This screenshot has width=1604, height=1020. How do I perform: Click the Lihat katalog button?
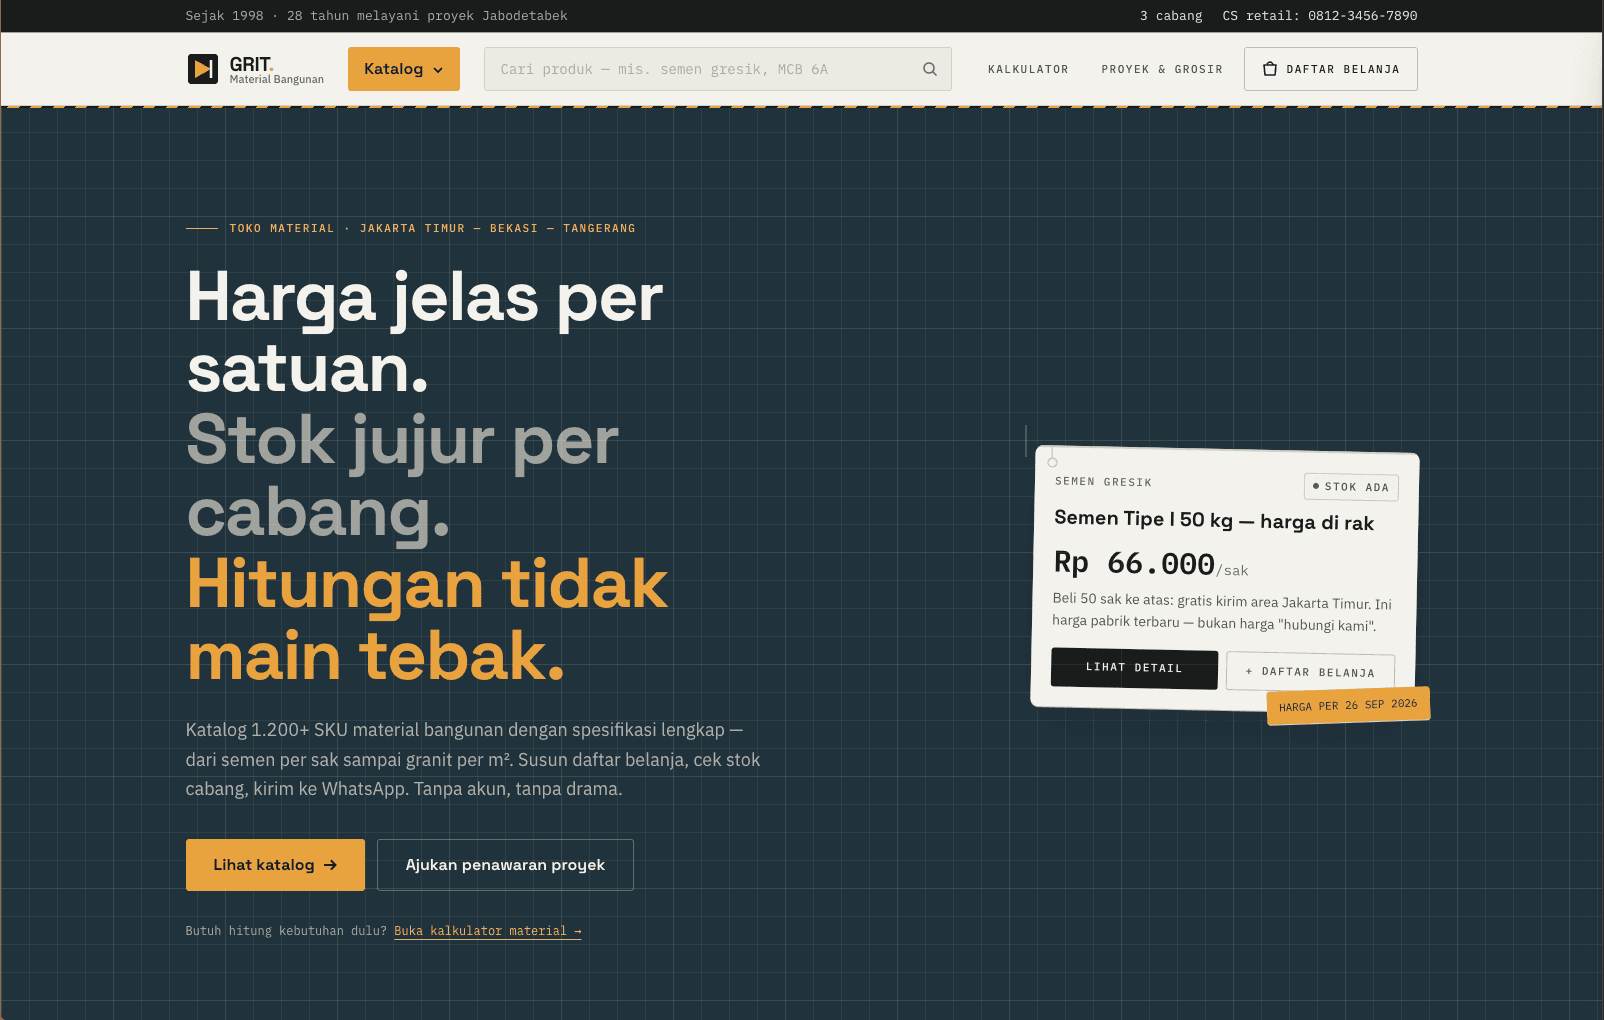[275, 865]
